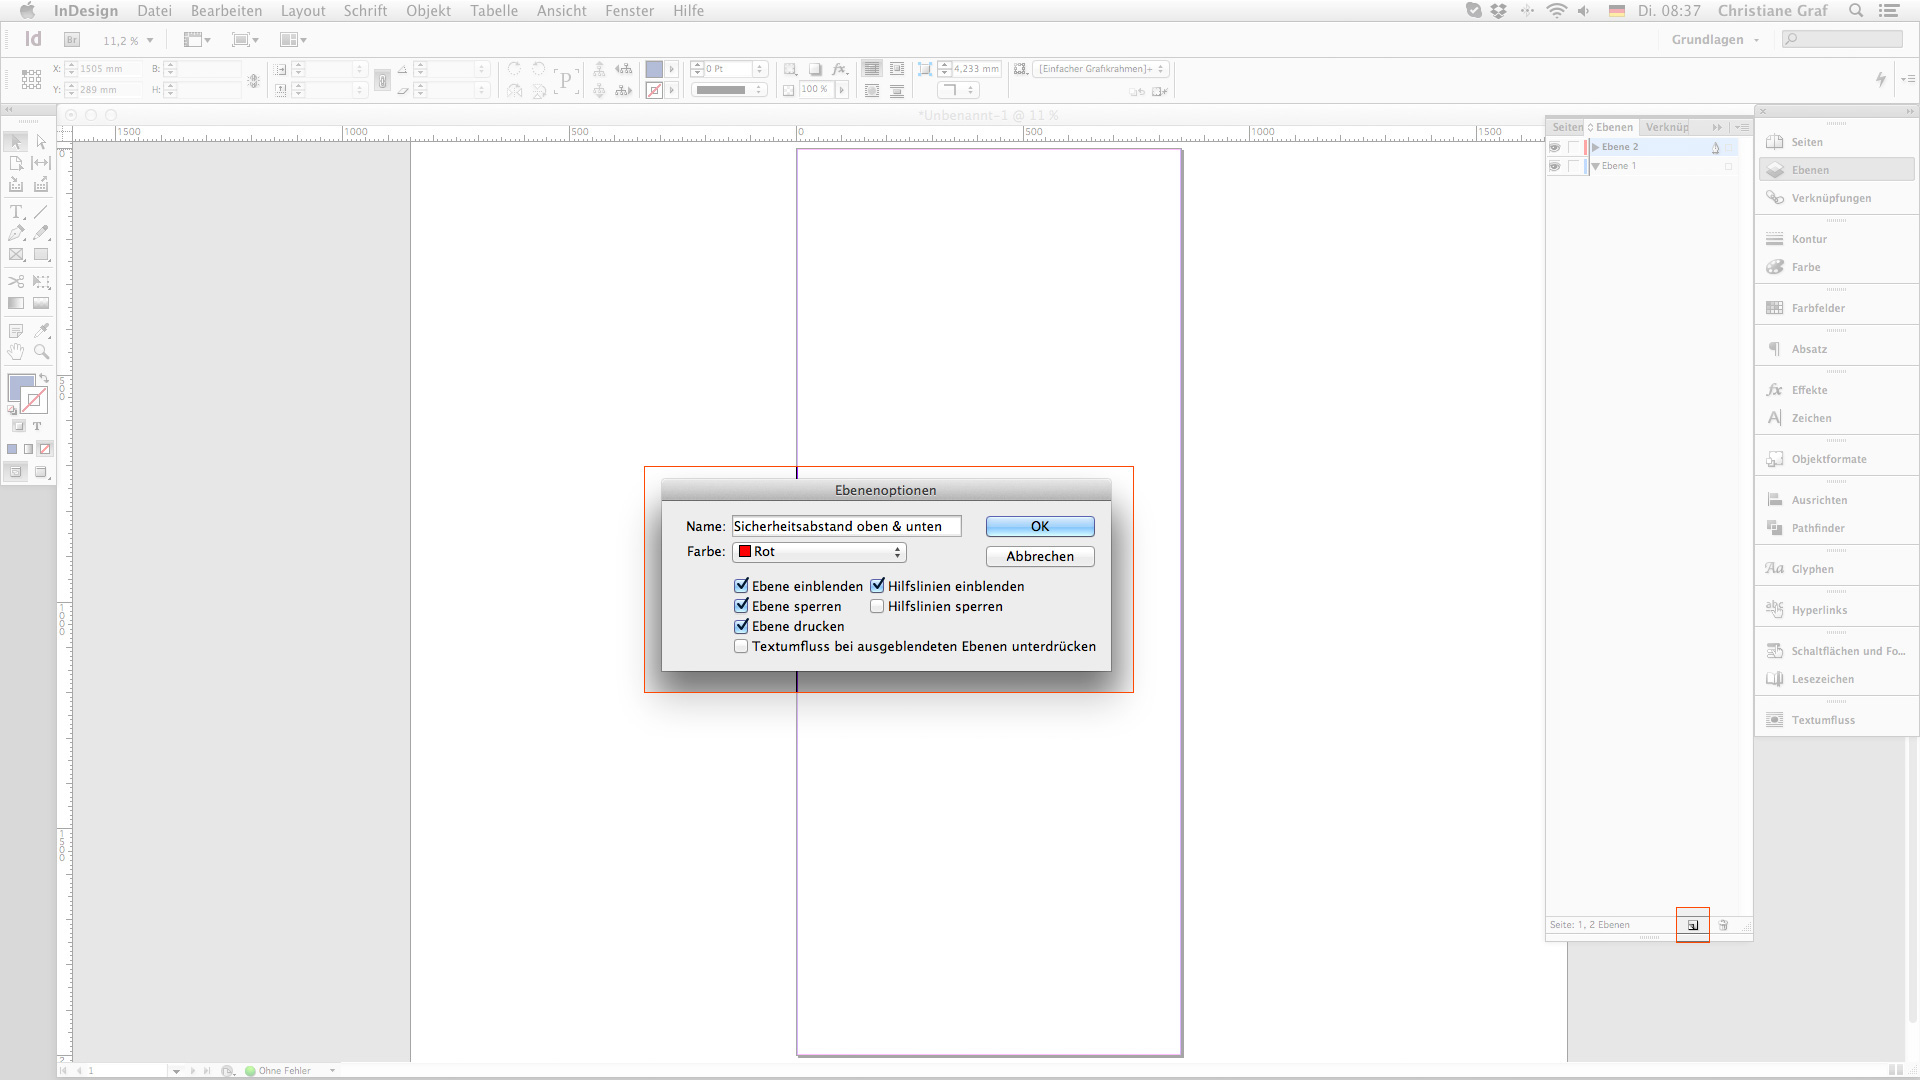Screen dimensions: 1920x1080
Task: Select the Scissors tool
Action: tap(16, 282)
